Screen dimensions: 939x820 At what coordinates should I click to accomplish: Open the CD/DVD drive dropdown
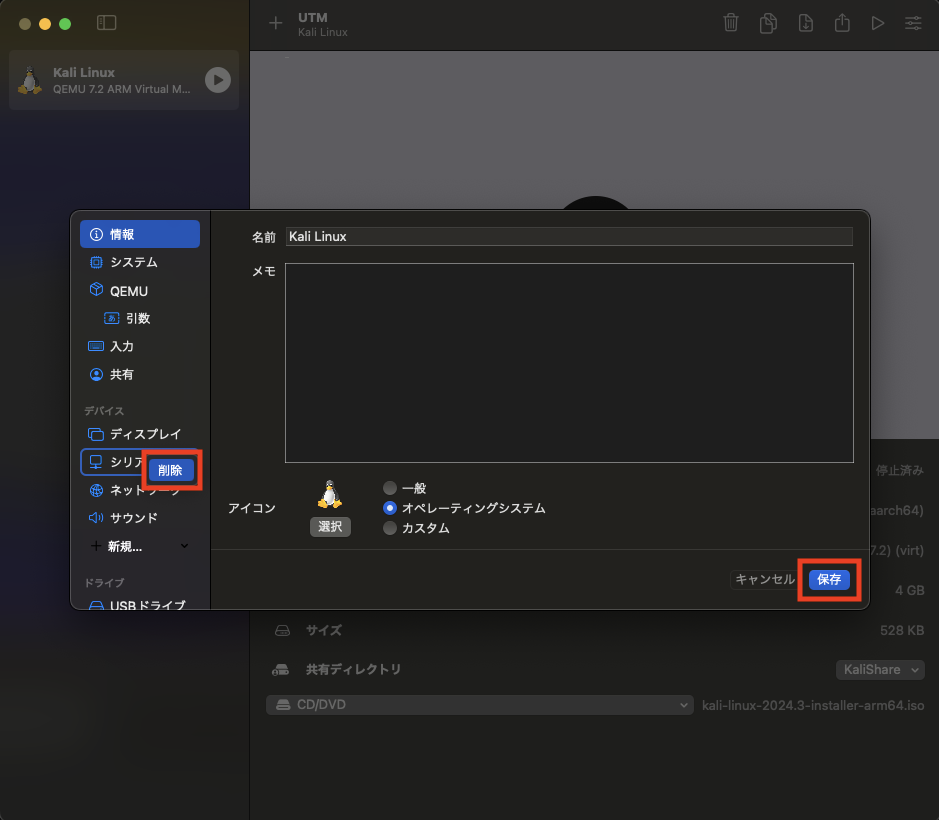pyautogui.click(x=480, y=704)
